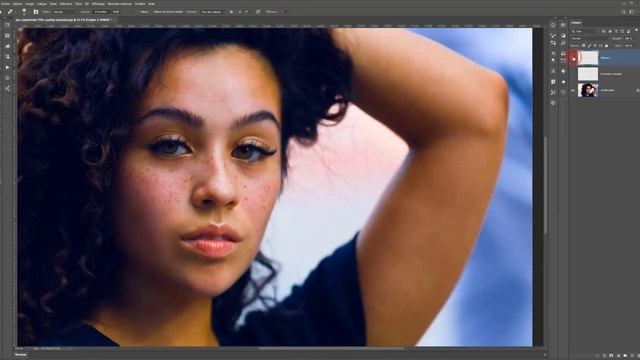
Task: Toggle layer filtering on/off switch
Action: [636, 30]
